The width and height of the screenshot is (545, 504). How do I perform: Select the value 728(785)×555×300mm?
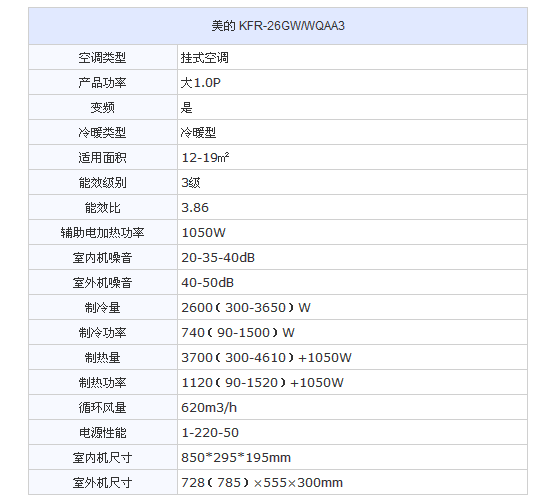coord(262,483)
